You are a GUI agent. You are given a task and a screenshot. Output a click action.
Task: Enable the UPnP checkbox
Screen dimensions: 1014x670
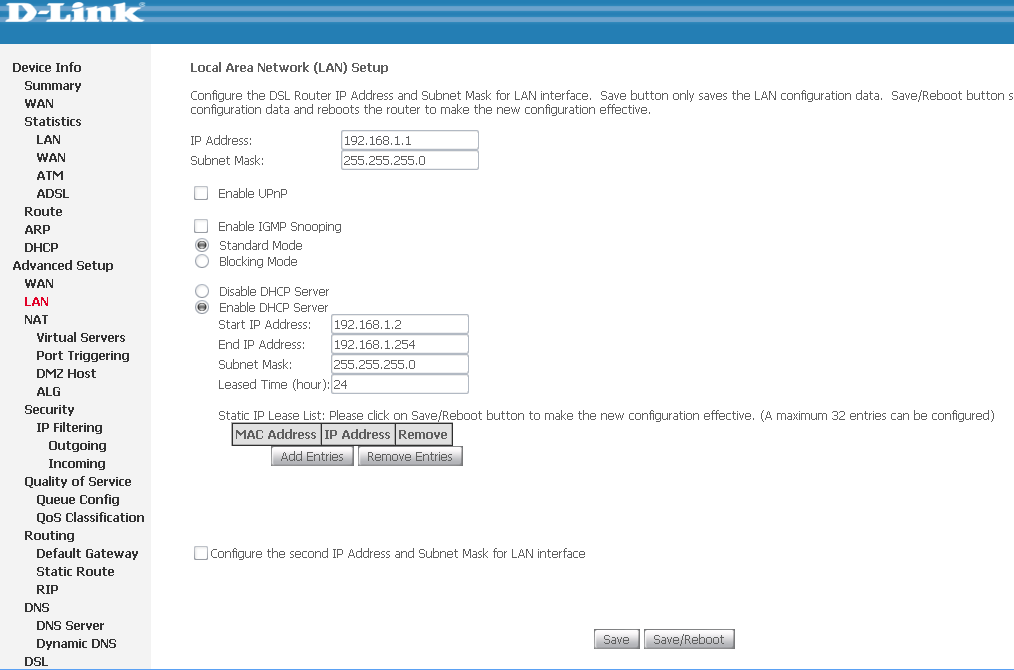click(201, 193)
